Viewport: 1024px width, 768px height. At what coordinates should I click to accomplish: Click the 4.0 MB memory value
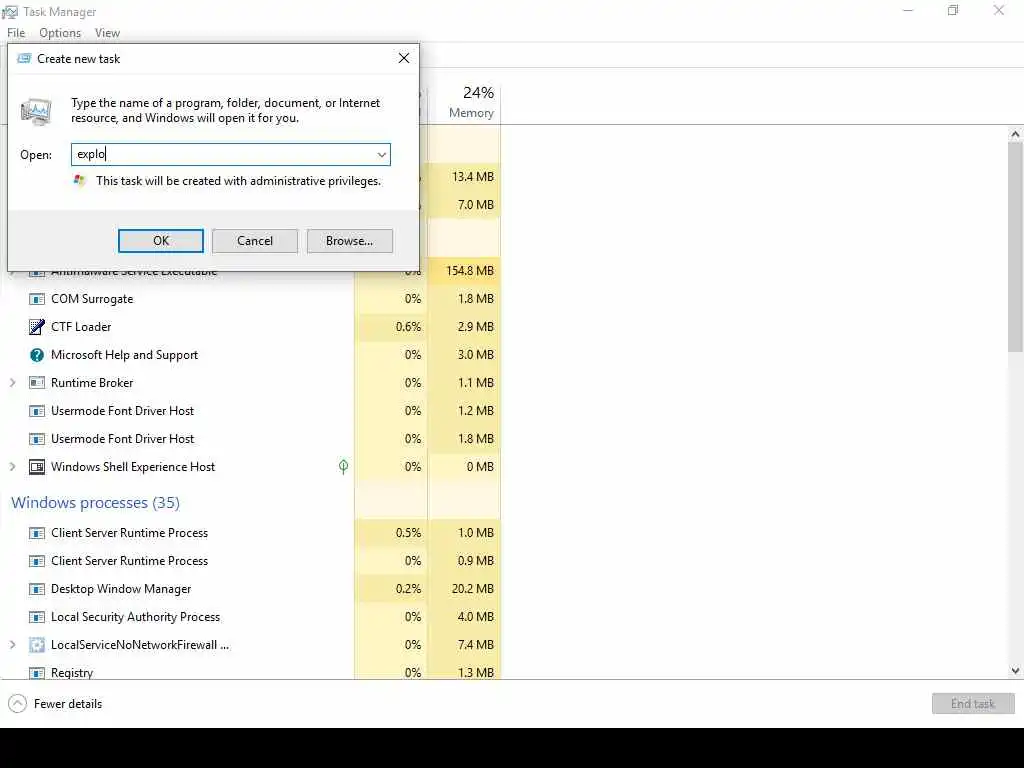click(475, 617)
